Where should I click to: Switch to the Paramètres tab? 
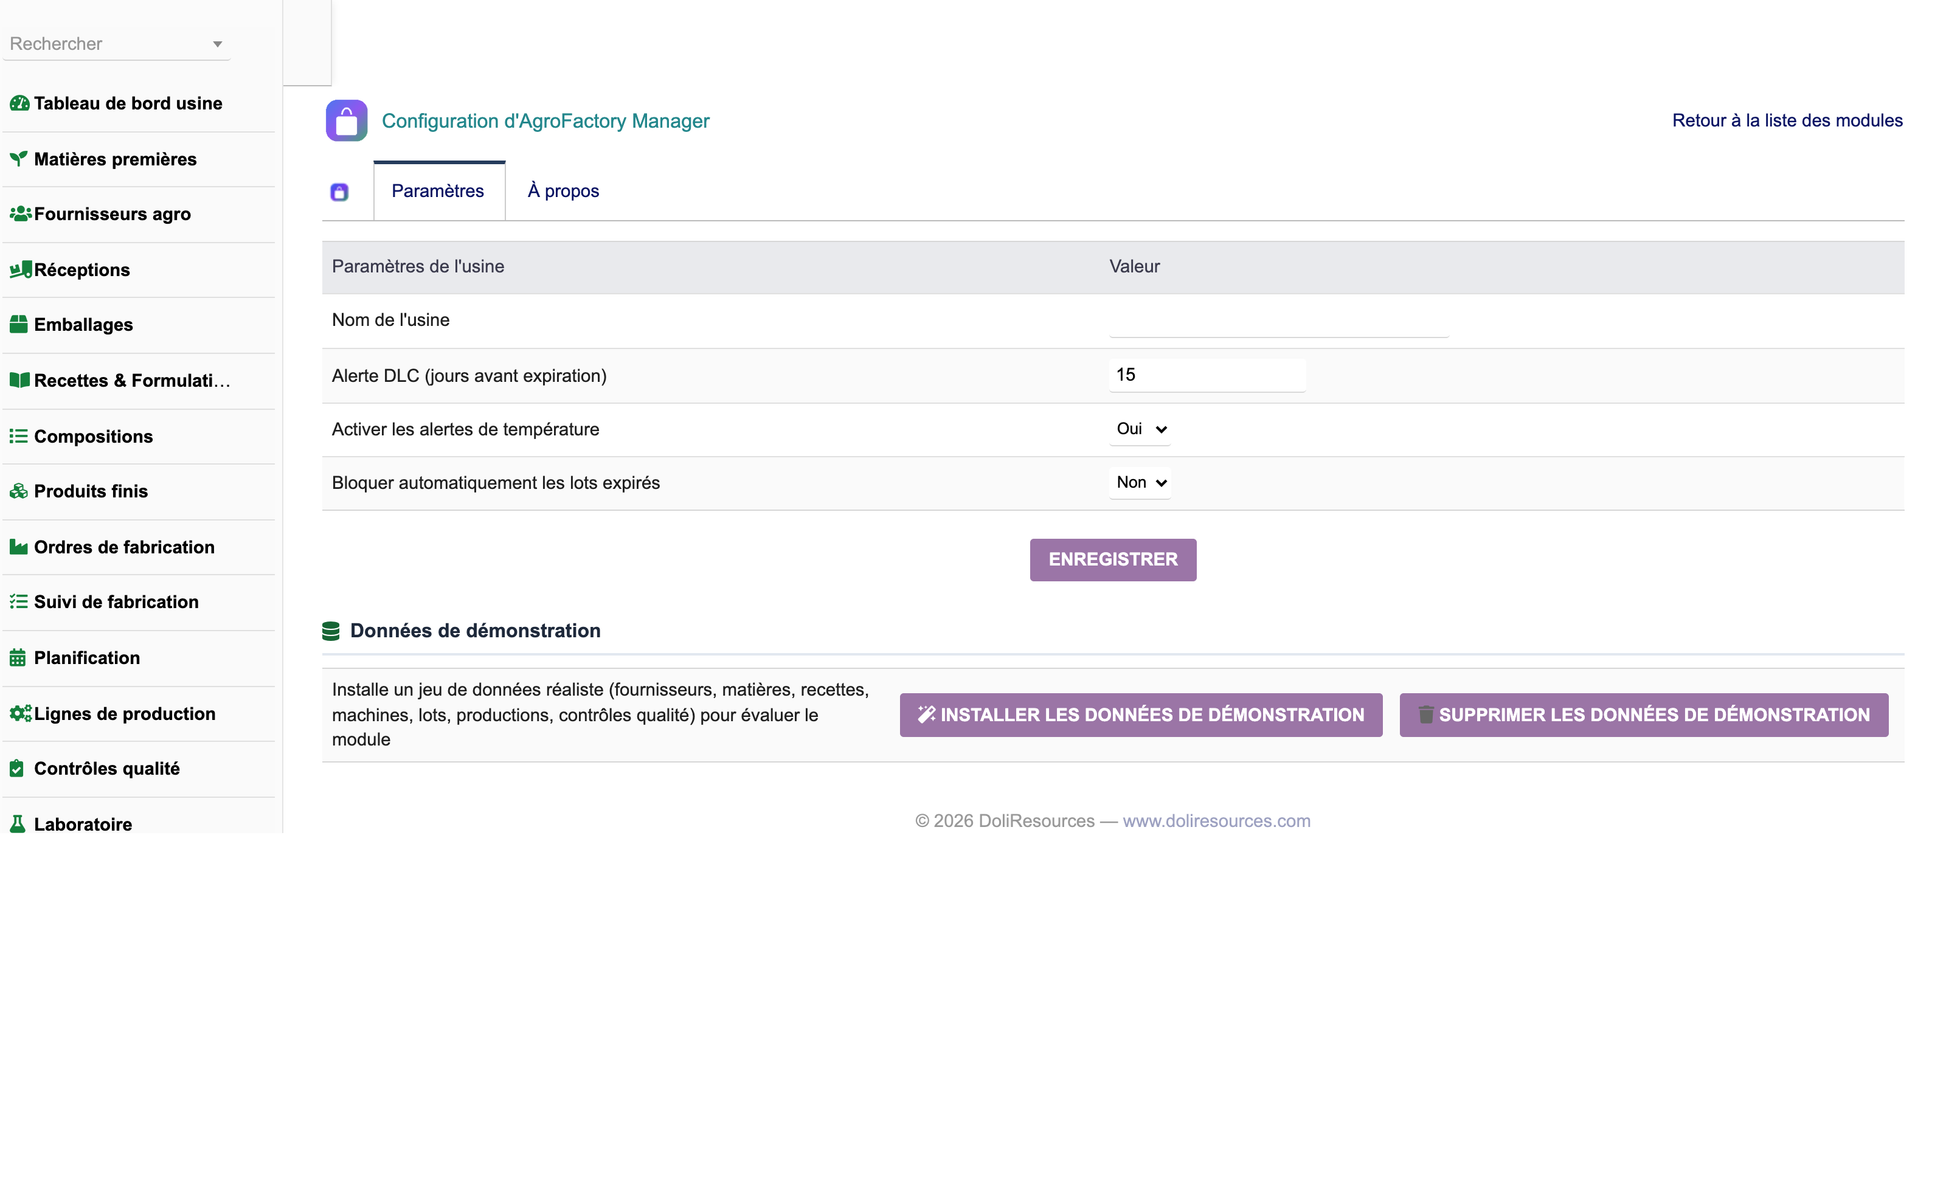(438, 191)
